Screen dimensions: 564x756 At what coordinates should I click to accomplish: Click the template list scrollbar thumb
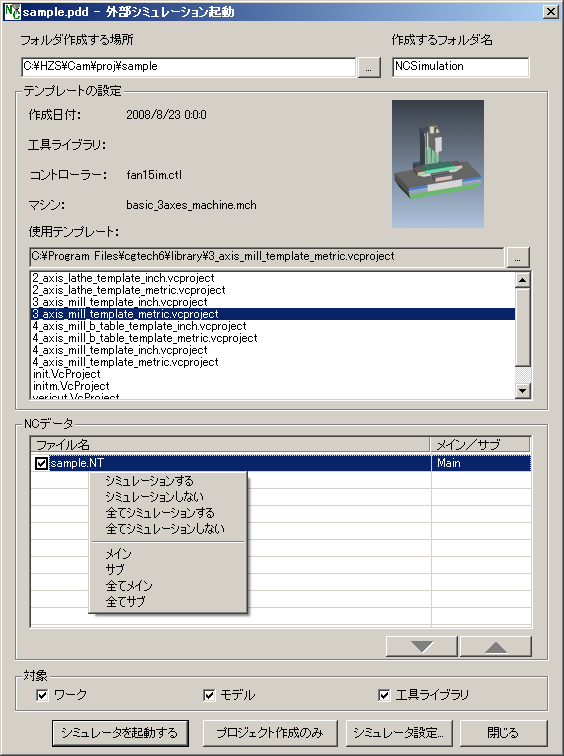click(x=523, y=327)
